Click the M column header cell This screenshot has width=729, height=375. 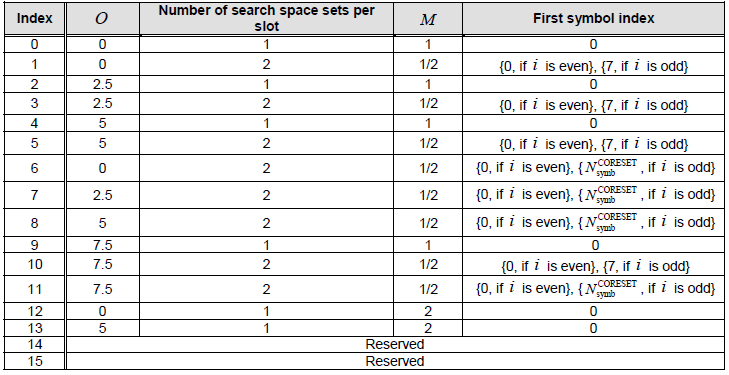(428, 19)
